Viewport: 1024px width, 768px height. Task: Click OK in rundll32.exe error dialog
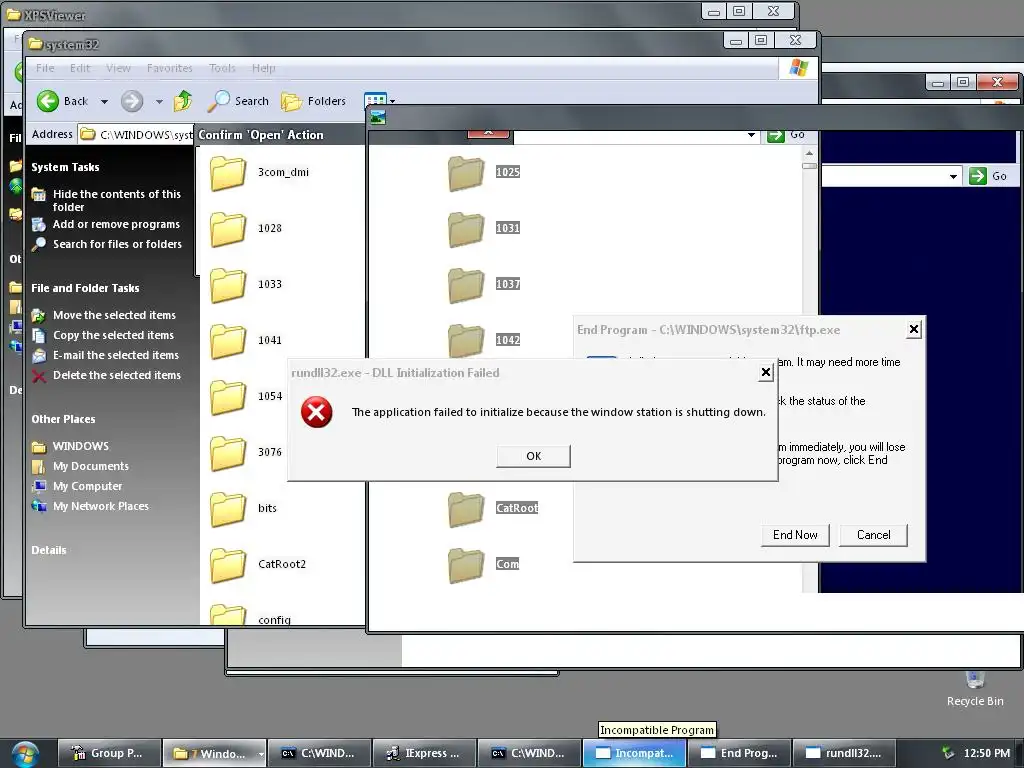click(x=534, y=456)
